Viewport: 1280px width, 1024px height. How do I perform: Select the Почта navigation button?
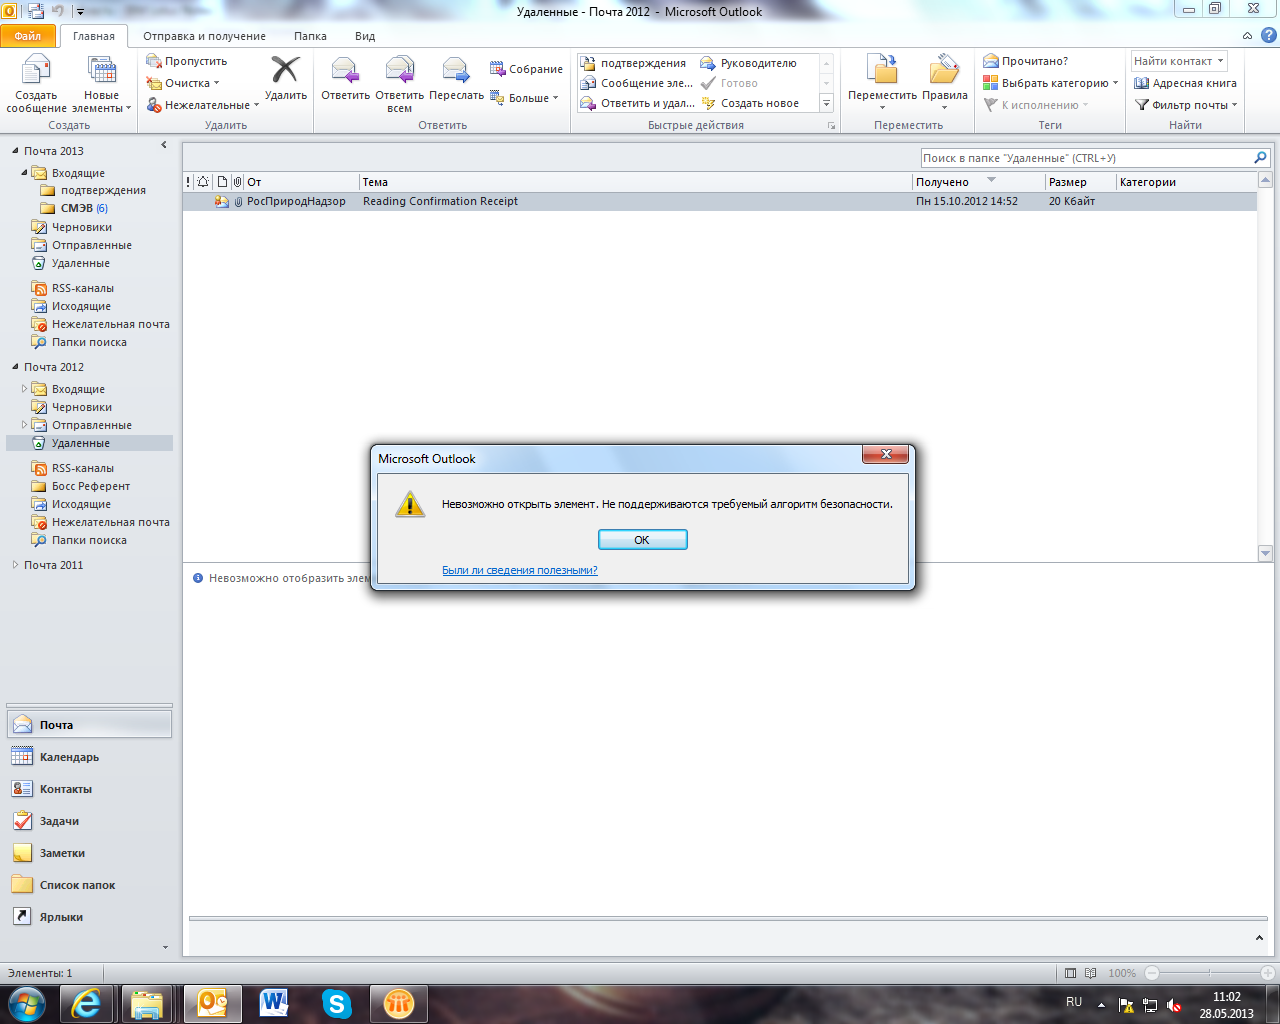pyautogui.click(x=89, y=725)
